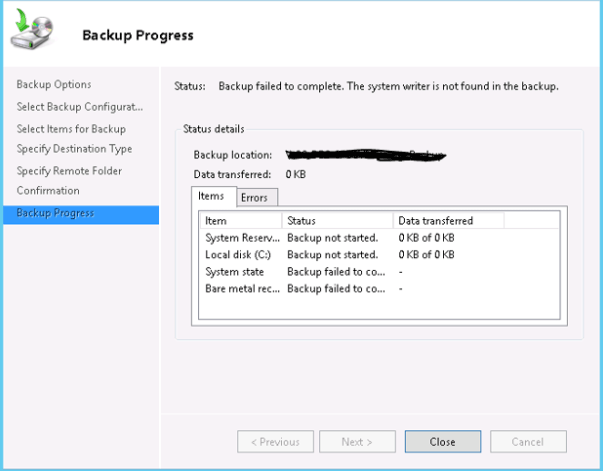Select the Specify Destination Type step

74,149
